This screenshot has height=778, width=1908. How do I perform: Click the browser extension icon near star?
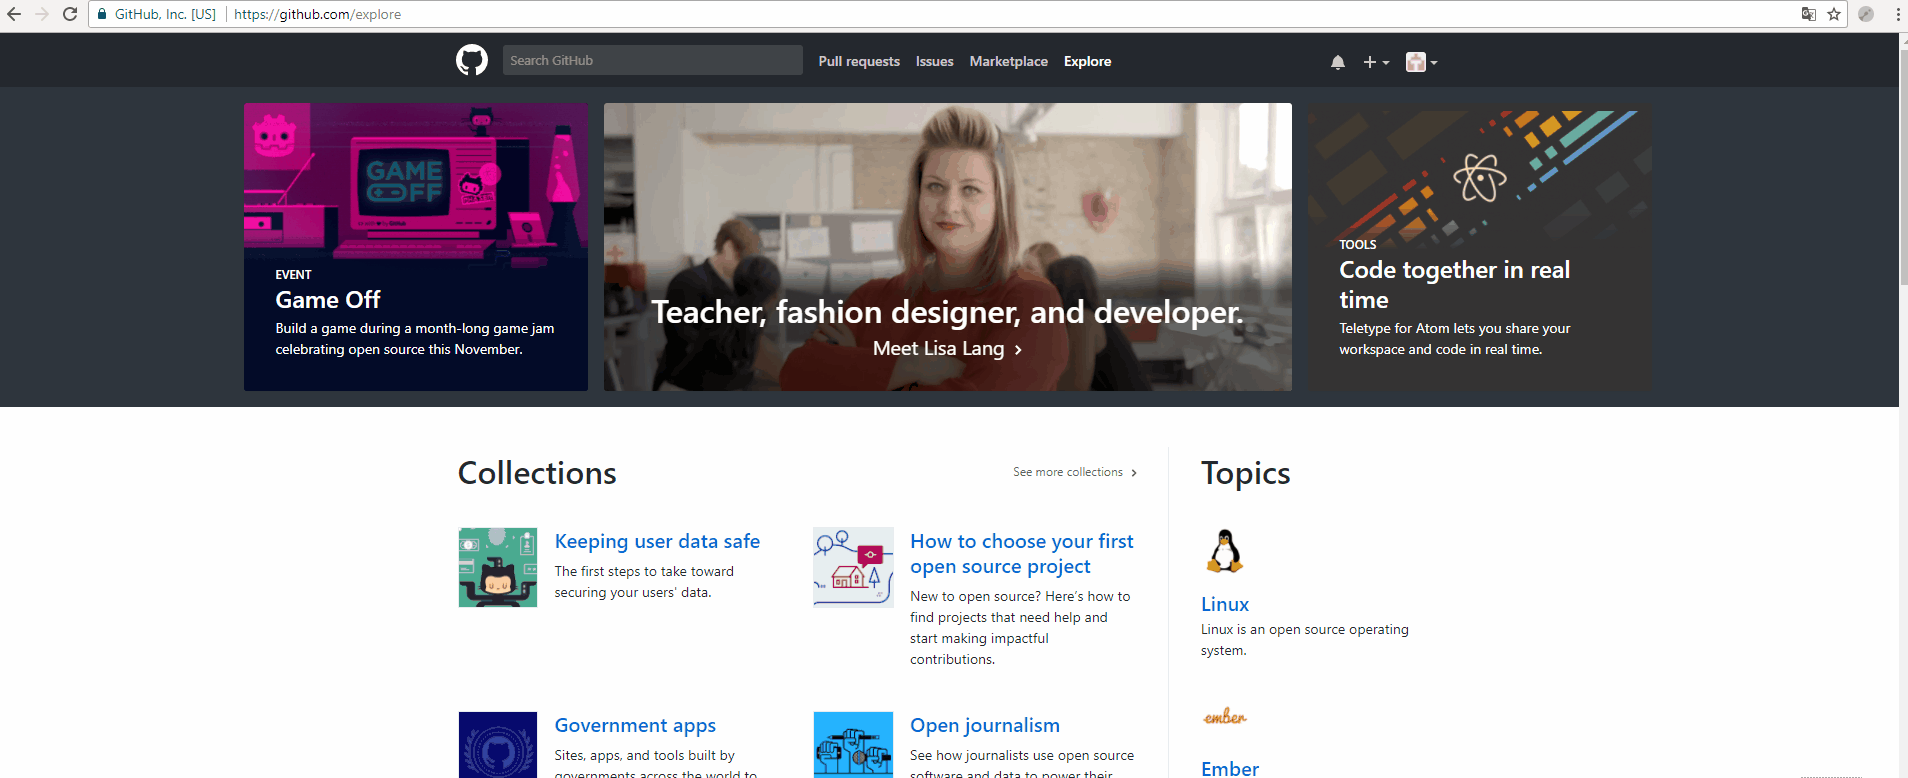point(1866,14)
